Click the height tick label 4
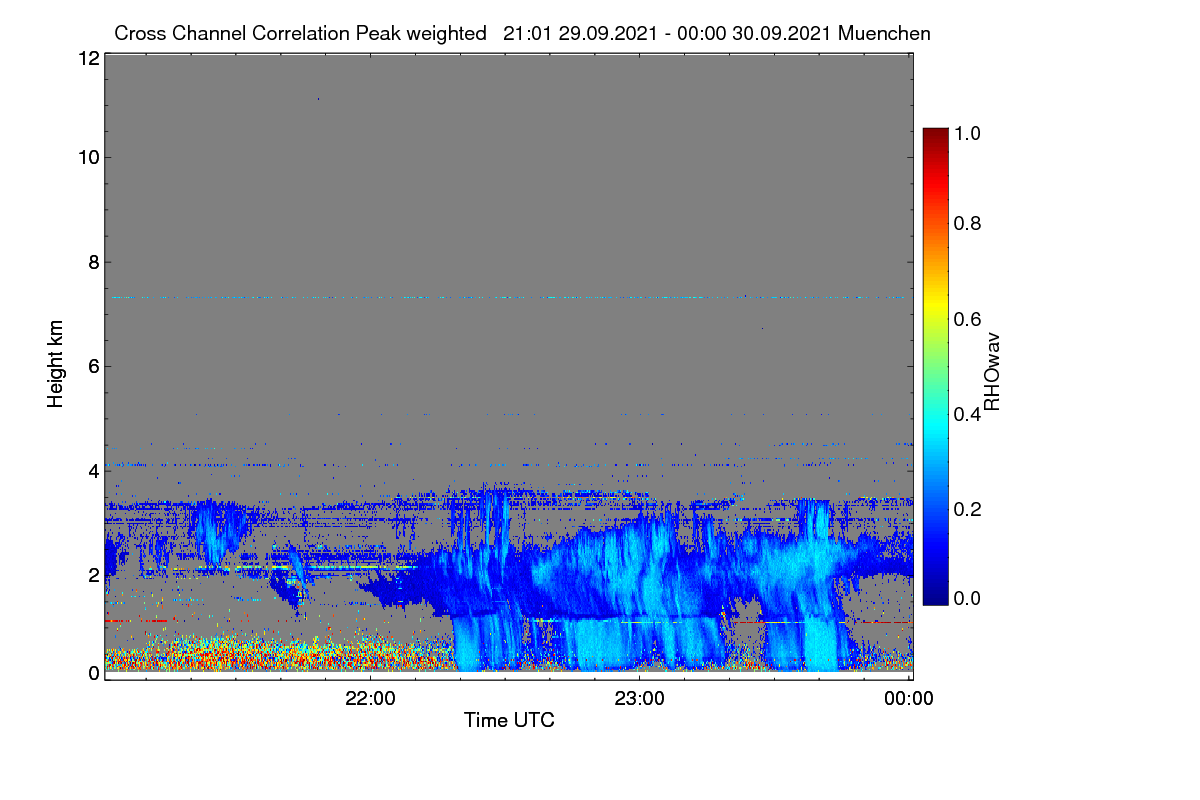Viewport: 1200px width, 800px height. (x=93, y=470)
